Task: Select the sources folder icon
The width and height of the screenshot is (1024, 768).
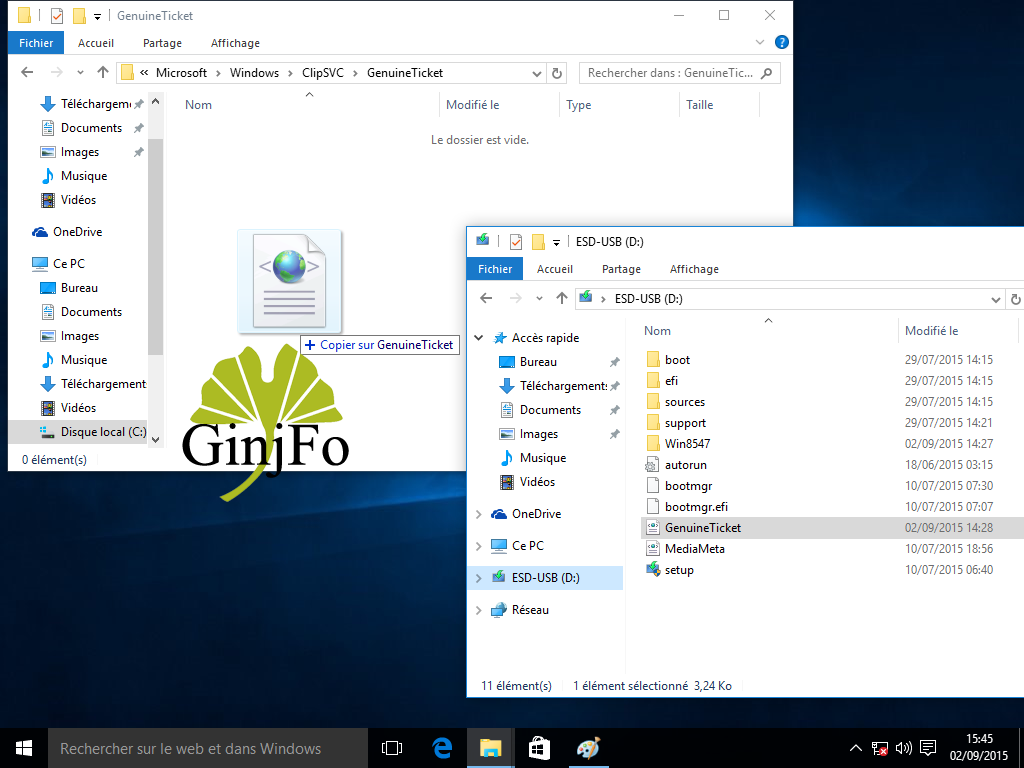Action: pyautogui.click(x=652, y=402)
